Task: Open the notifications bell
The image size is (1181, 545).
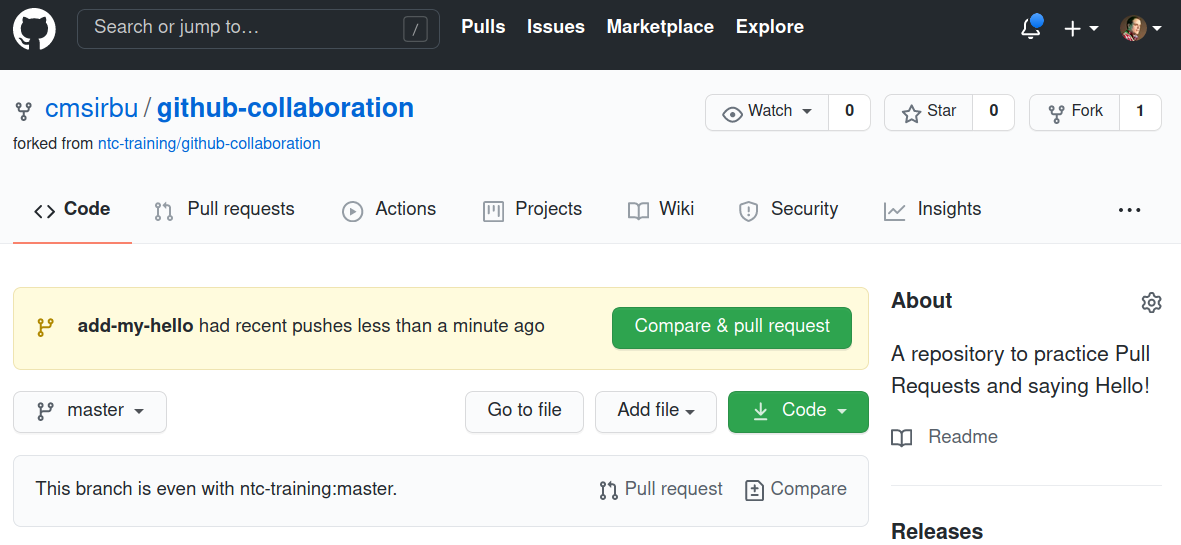Action: coord(1030,28)
